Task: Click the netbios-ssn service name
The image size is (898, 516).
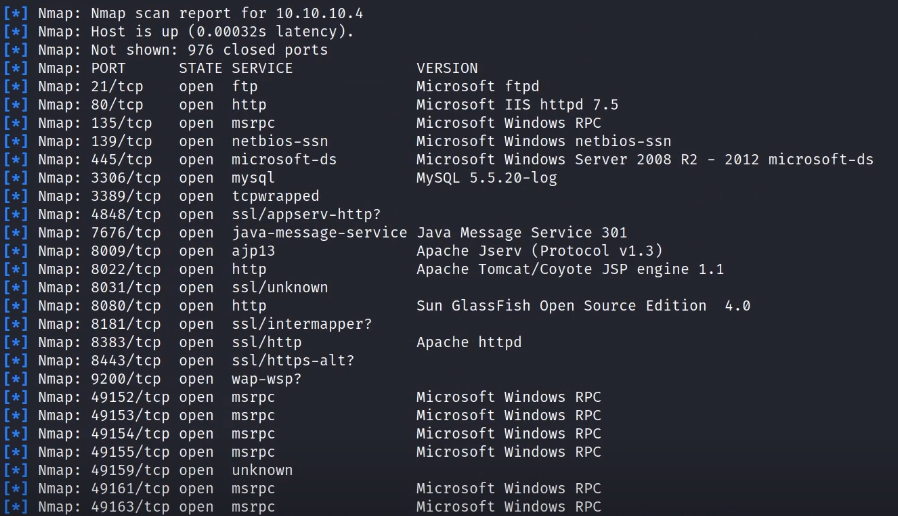Action: tap(279, 141)
